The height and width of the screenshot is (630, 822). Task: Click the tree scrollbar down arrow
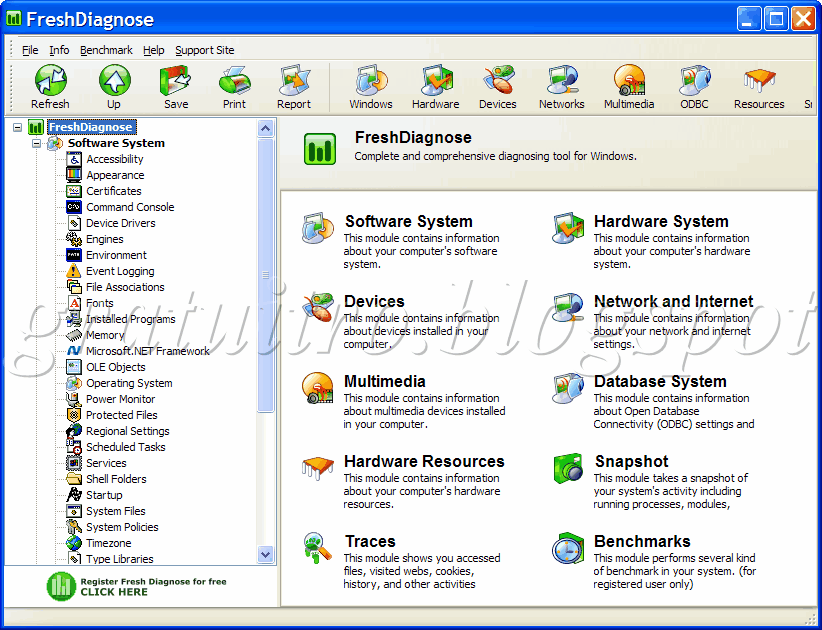pyautogui.click(x=266, y=554)
